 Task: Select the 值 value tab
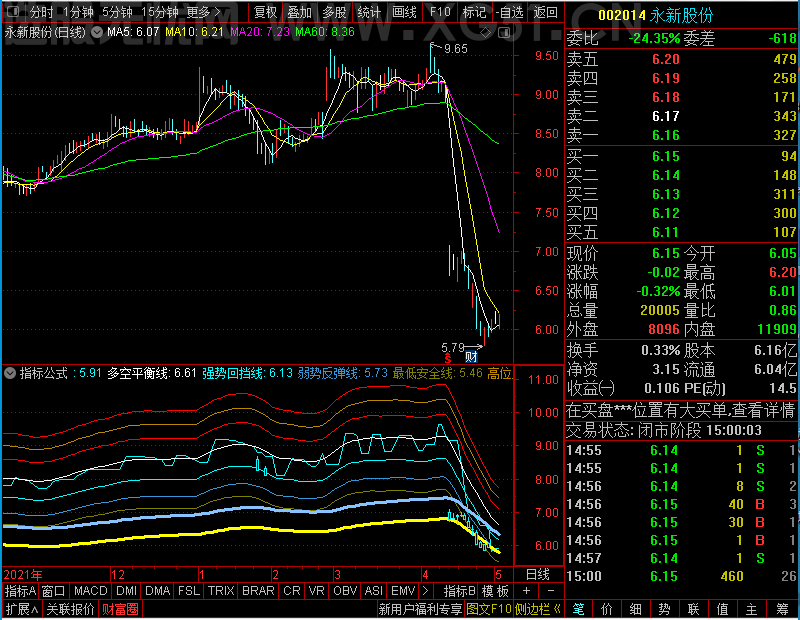click(722, 609)
